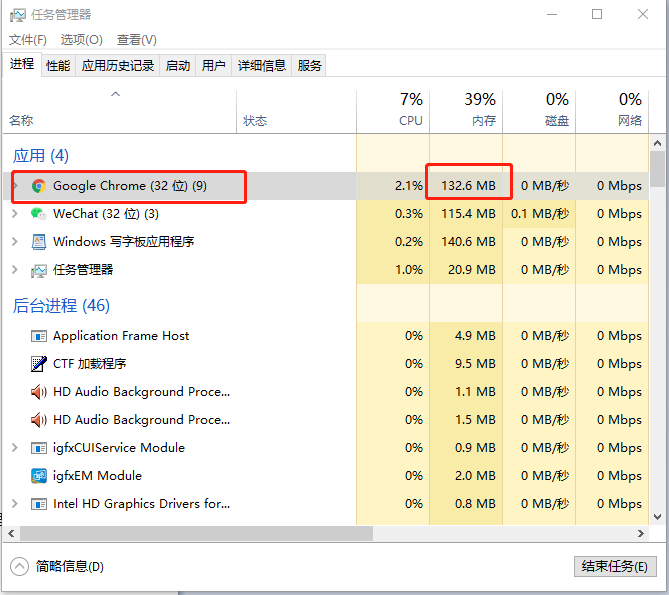Switch to the 性能 tab
The width and height of the screenshot is (669, 595).
(58, 66)
